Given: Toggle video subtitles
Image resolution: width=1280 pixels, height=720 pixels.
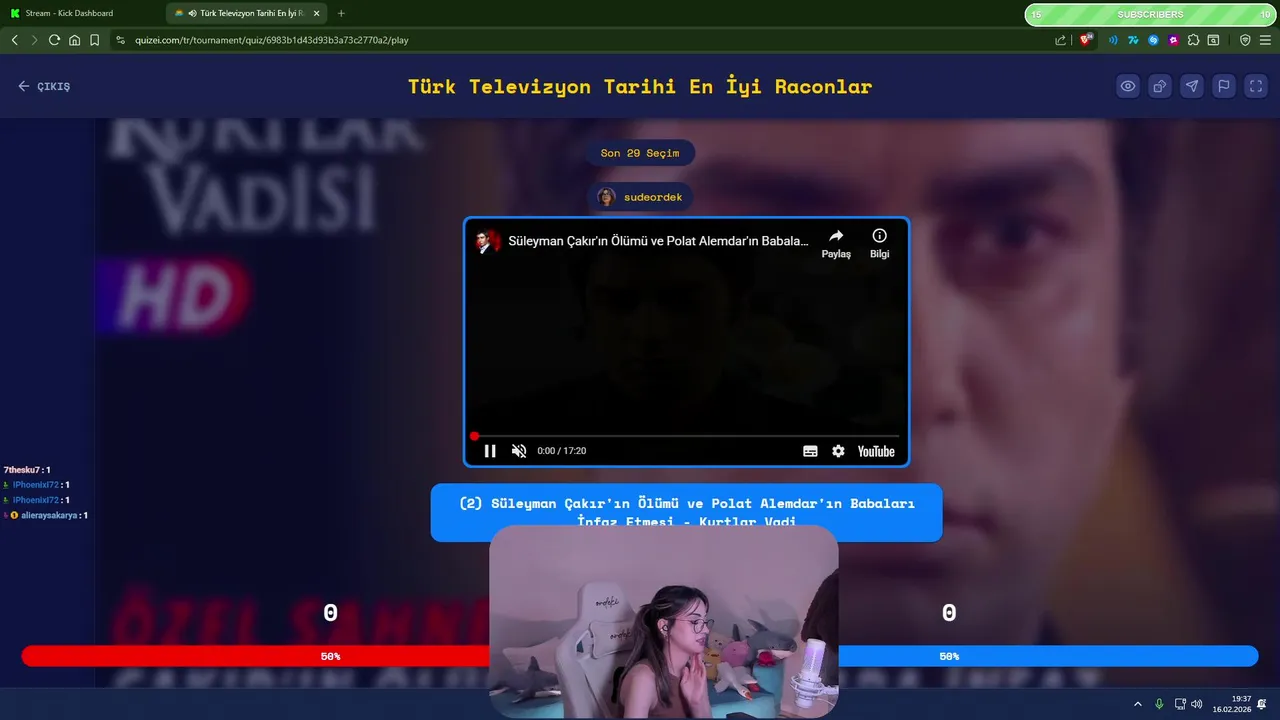Looking at the screenshot, I should pyautogui.click(x=810, y=451).
